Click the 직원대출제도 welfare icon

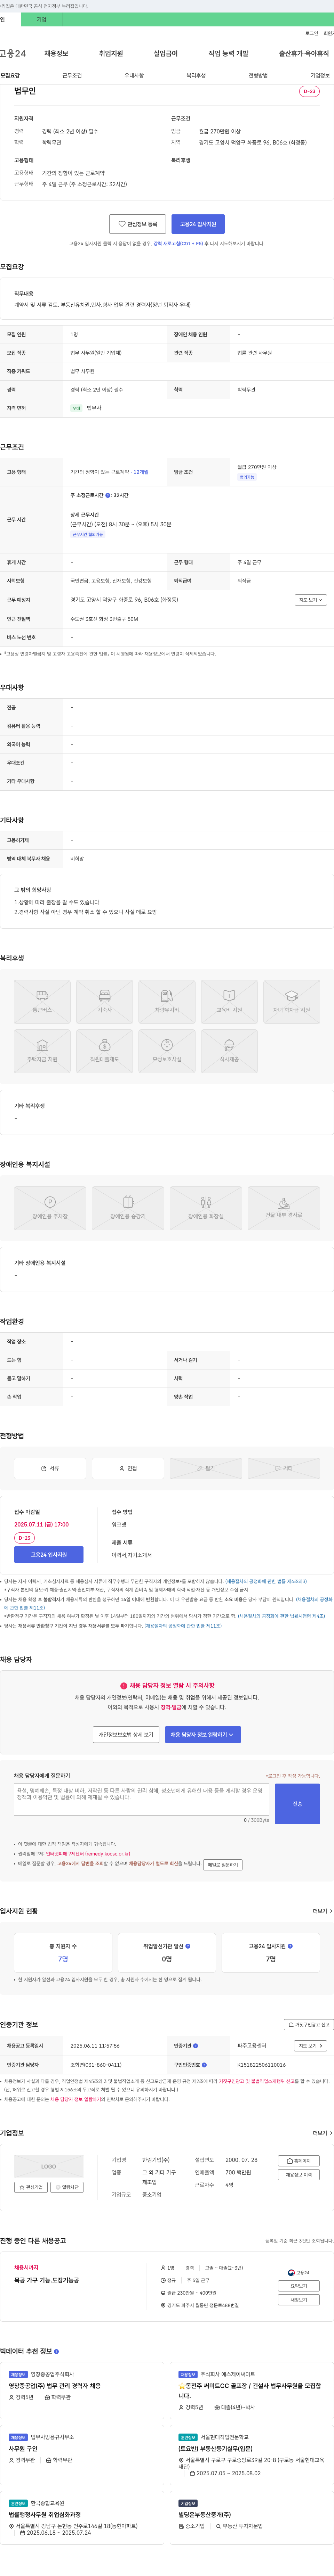pos(104,1045)
